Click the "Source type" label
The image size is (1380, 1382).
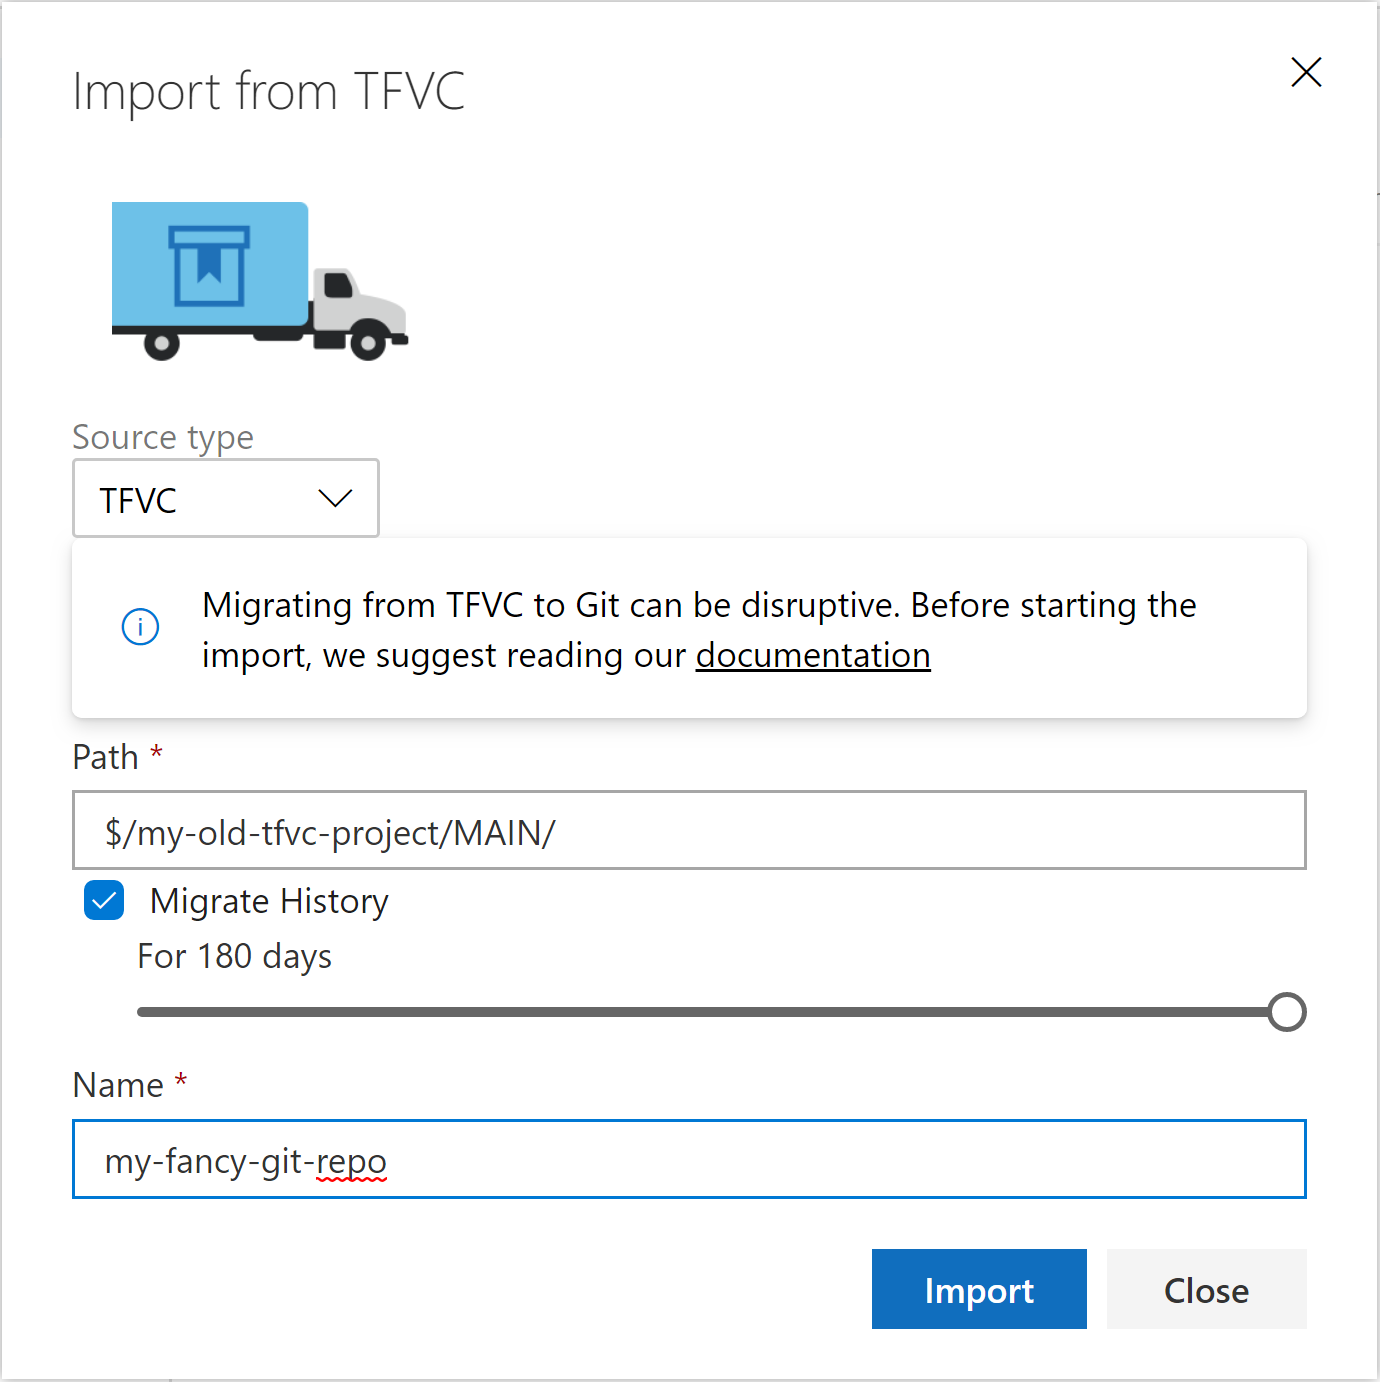pyautogui.click(x=163, y=437)
